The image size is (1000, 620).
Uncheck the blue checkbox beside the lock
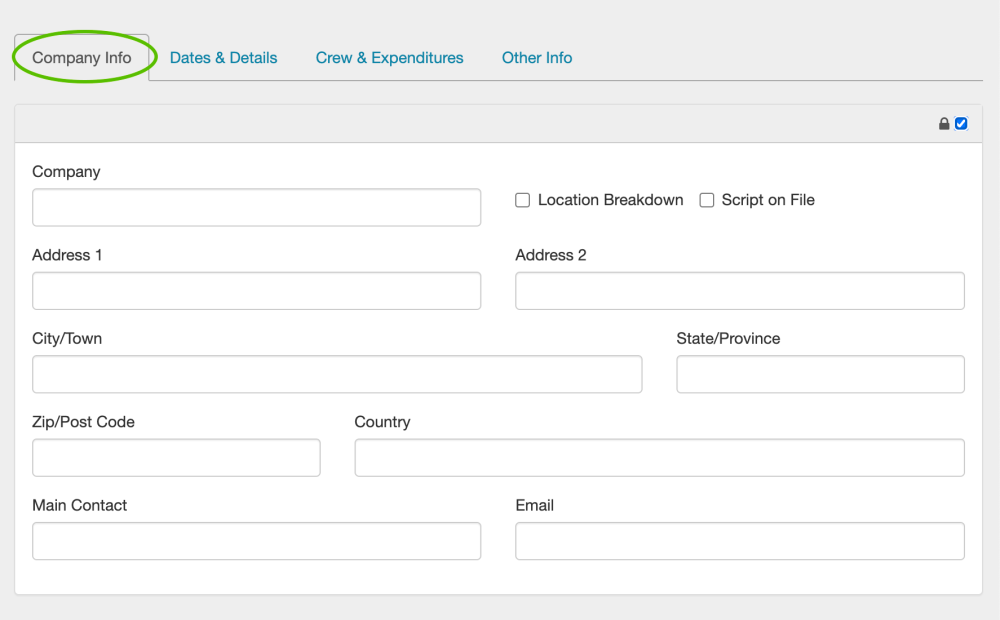click(961, 124)
